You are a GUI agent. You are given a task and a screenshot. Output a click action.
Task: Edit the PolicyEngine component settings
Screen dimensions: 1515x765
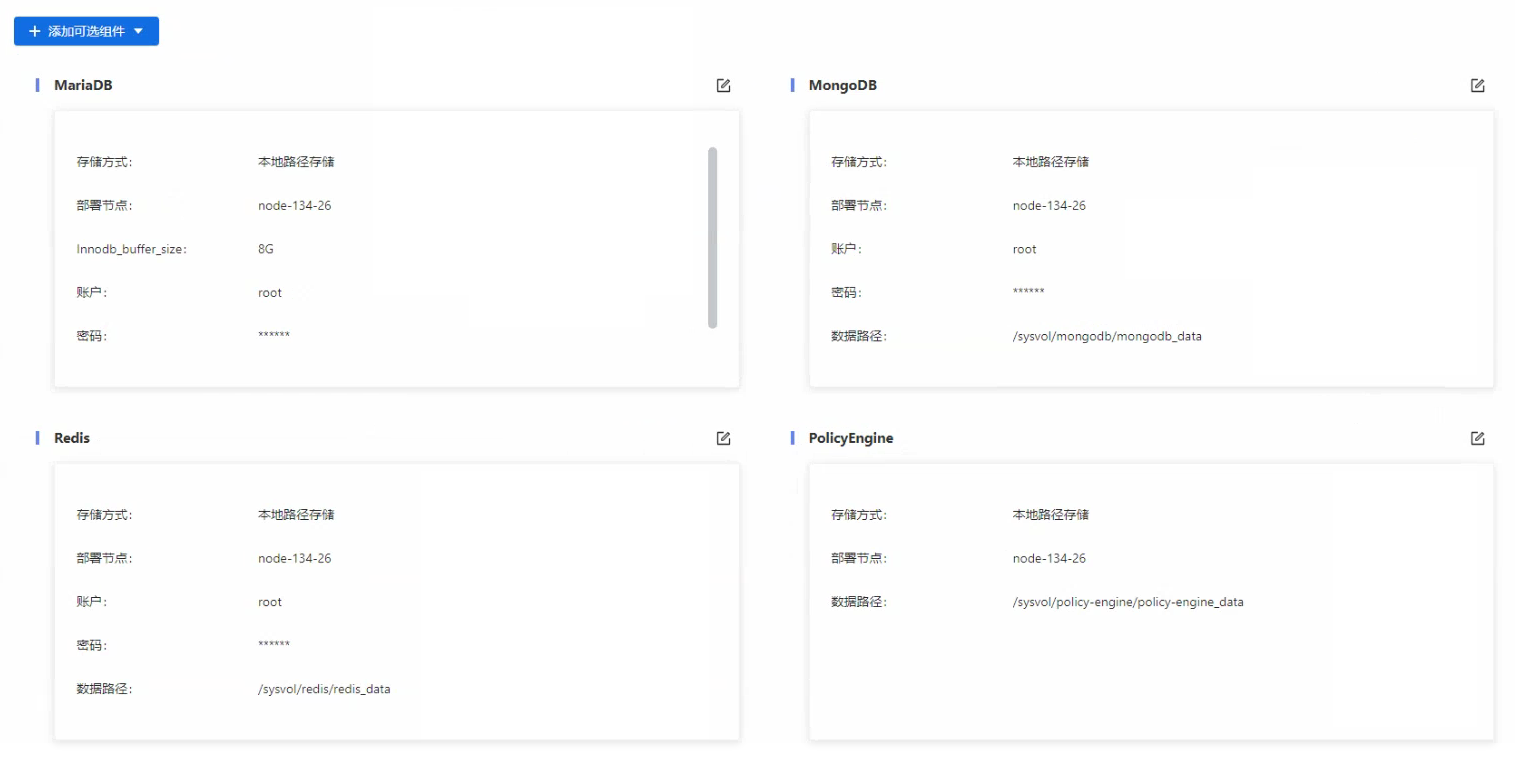[x=1477, y=438]
